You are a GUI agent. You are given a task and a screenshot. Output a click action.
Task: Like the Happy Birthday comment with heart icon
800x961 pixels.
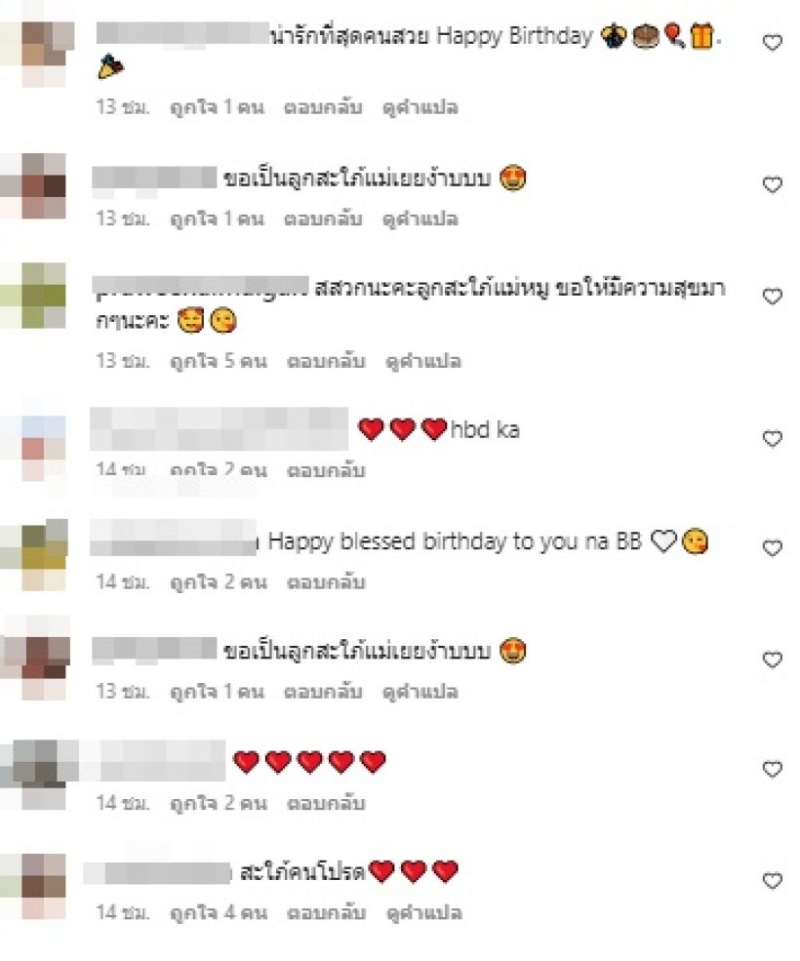[772, 42]
